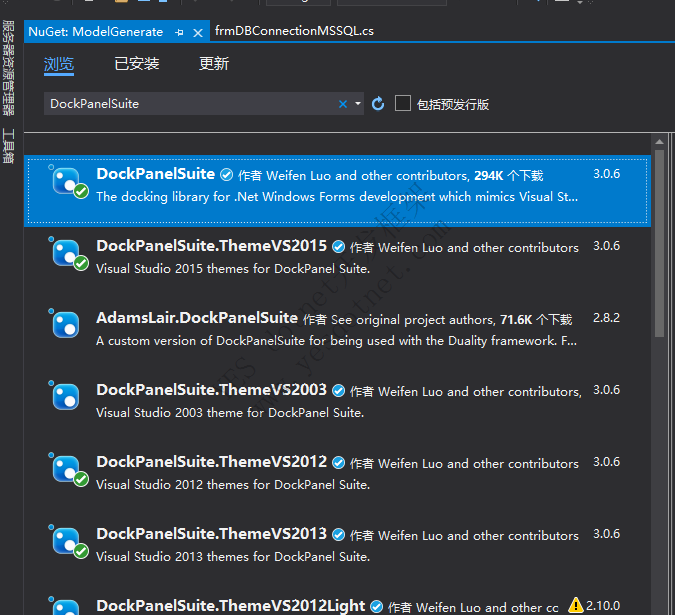
Task: Click version 2.8.2 of AdamsLair.DockPanelSuite
Action: (606, 318)
